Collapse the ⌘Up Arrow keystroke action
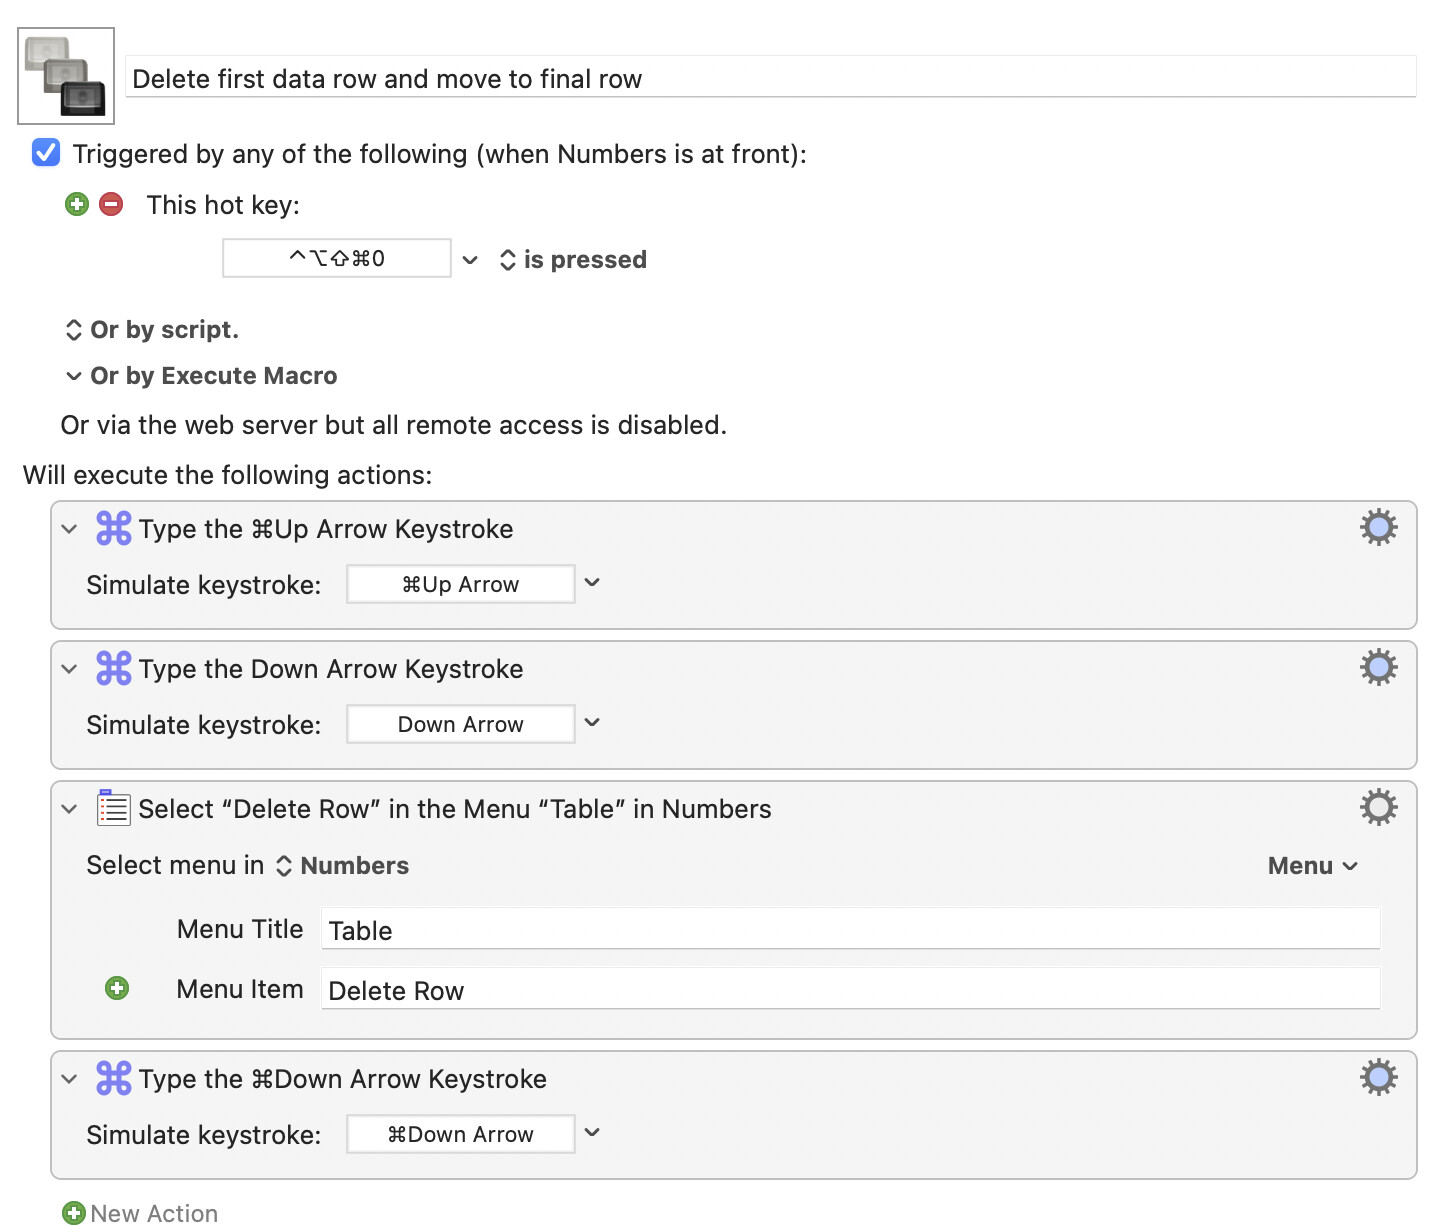 coord(69,529)
